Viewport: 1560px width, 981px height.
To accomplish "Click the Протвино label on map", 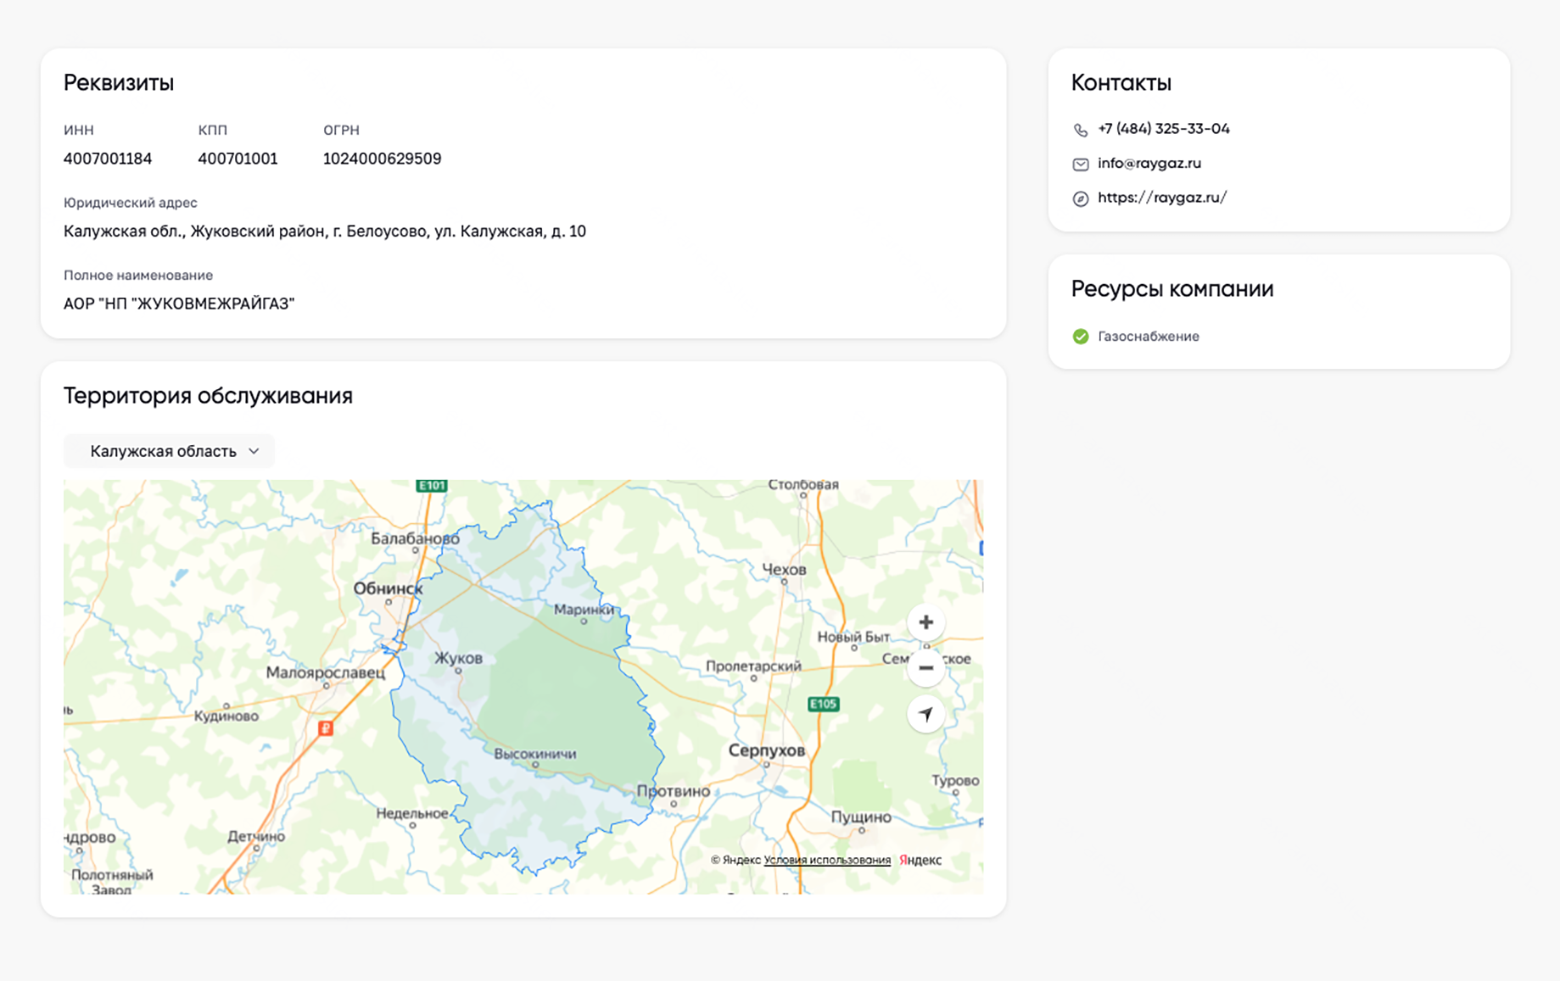I will click(x=673, y=791).
